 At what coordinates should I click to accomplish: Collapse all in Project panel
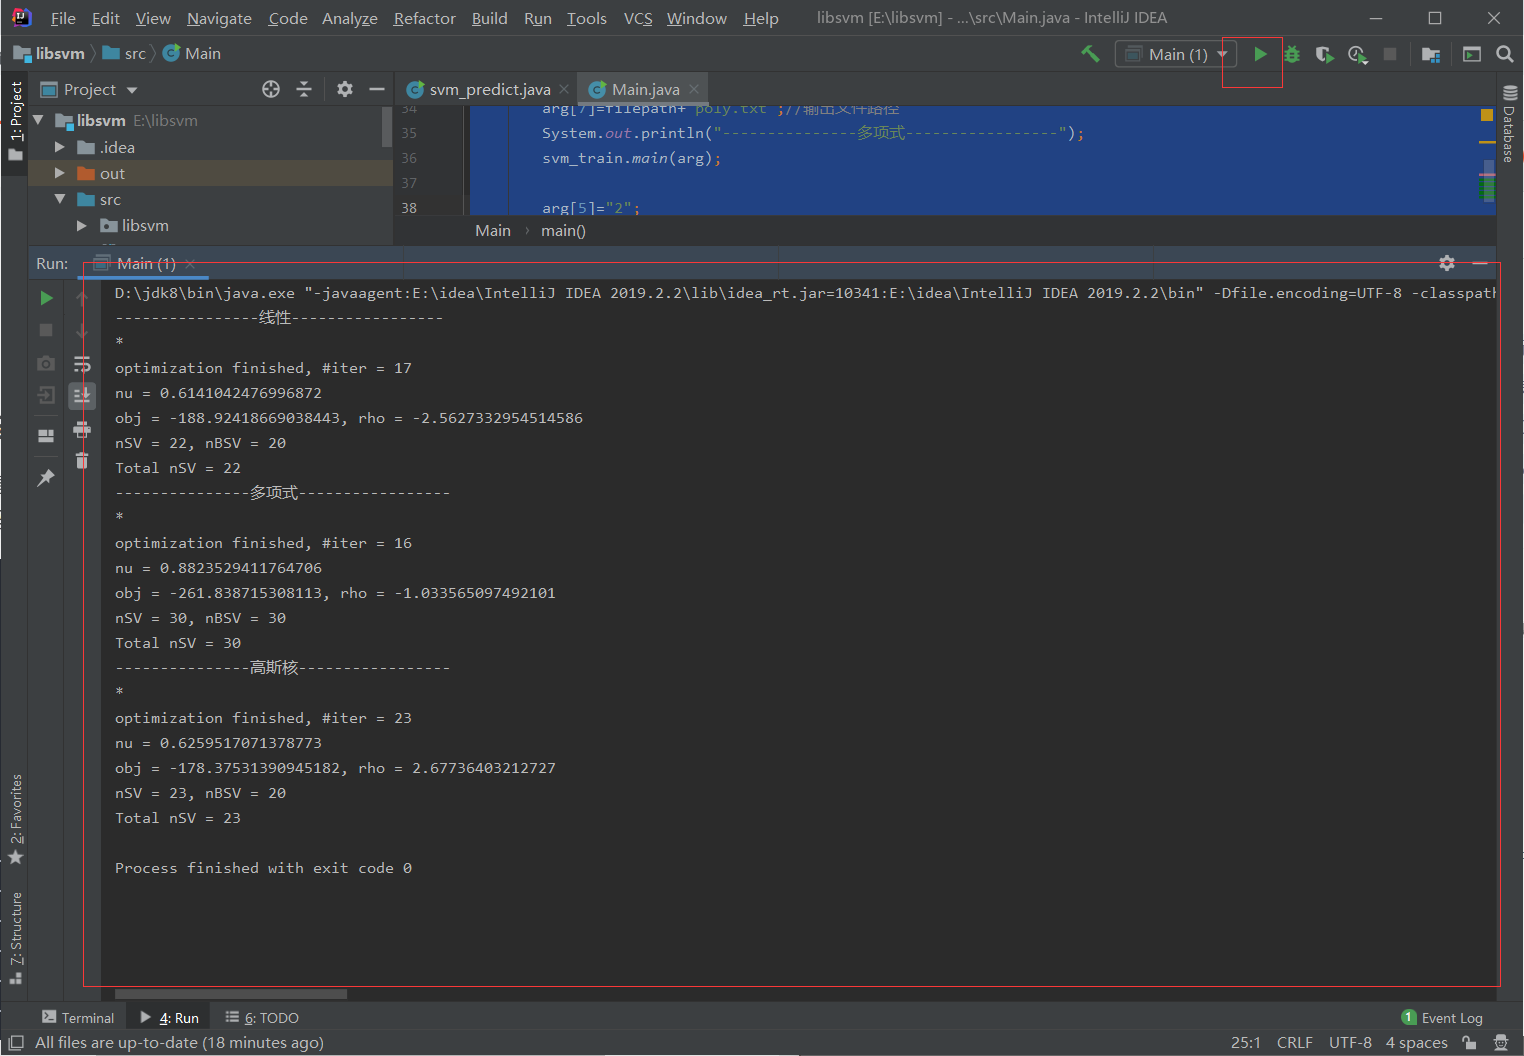coord(304,89)
